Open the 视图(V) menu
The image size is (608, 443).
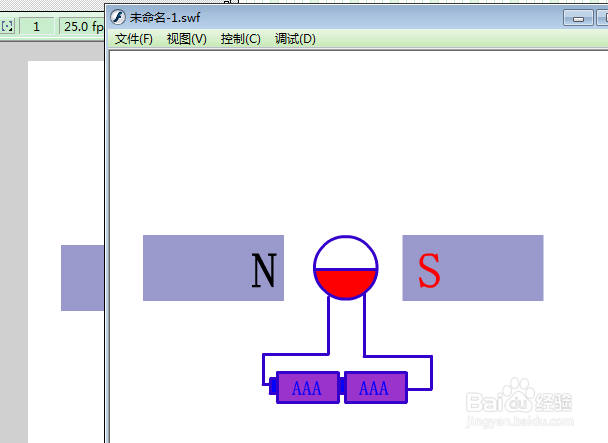point(187,39)
